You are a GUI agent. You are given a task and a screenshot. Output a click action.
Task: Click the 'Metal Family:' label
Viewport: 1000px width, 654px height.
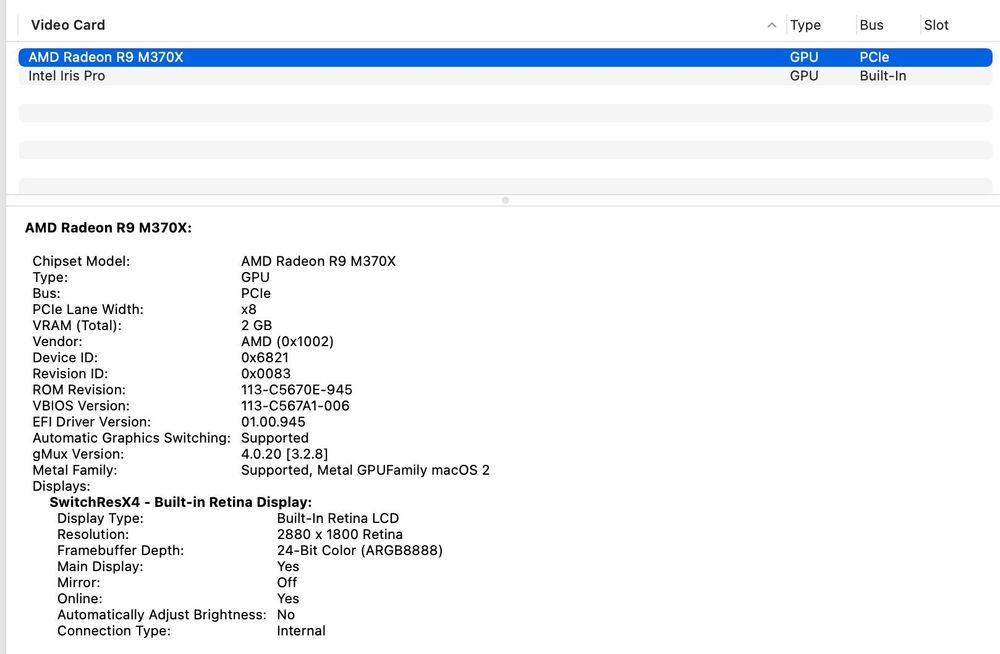pyautogui.click(x=75, y=470)
